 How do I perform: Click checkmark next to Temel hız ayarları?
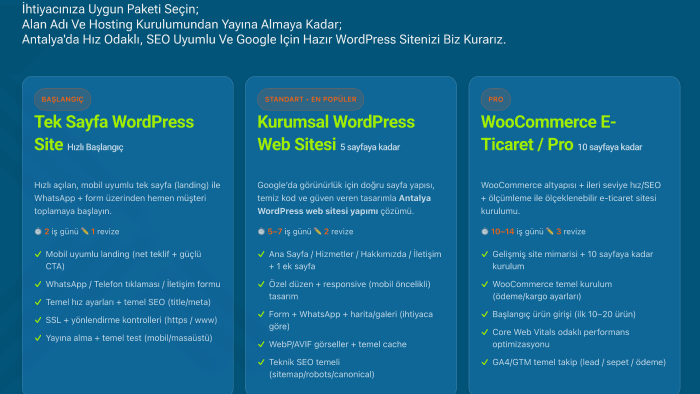tap(38, 302)
